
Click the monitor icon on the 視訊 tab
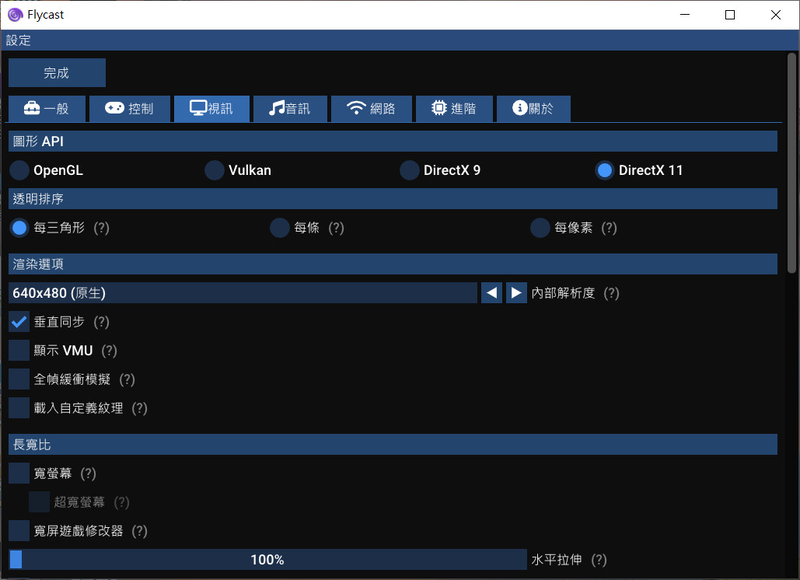[198, 108]
